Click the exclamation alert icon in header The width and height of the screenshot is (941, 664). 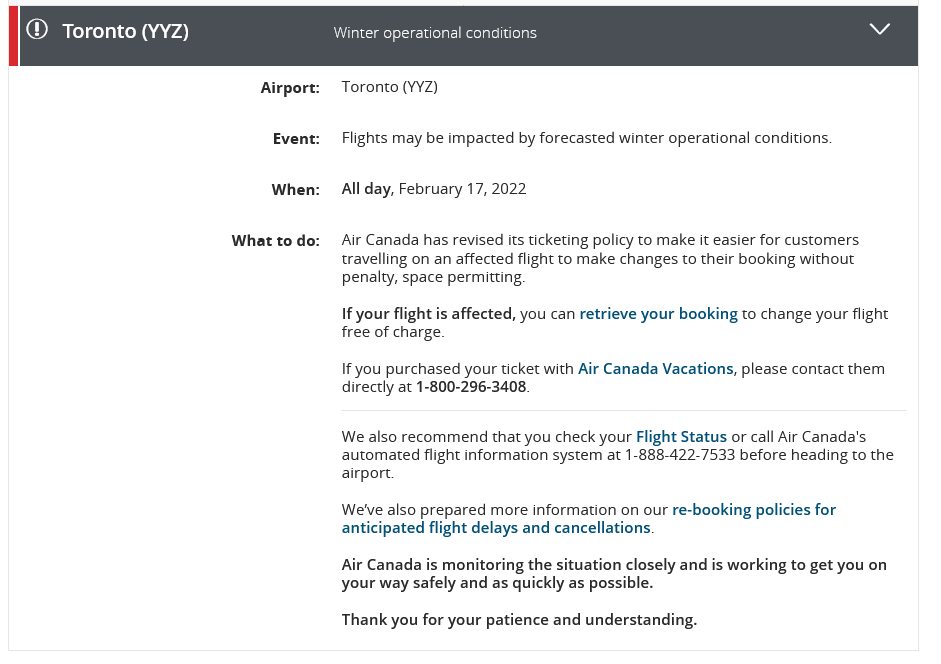(37, 29)
